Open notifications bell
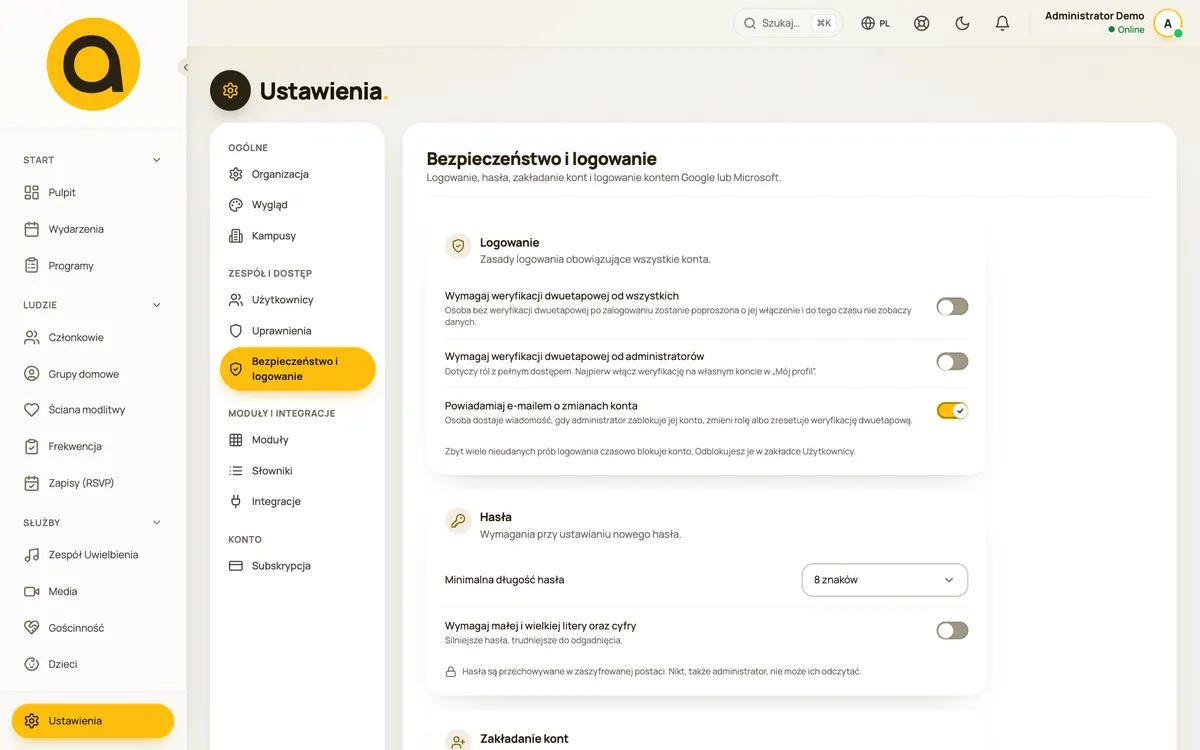This screenshot has height=750, width=1200. coord(1002,23)
